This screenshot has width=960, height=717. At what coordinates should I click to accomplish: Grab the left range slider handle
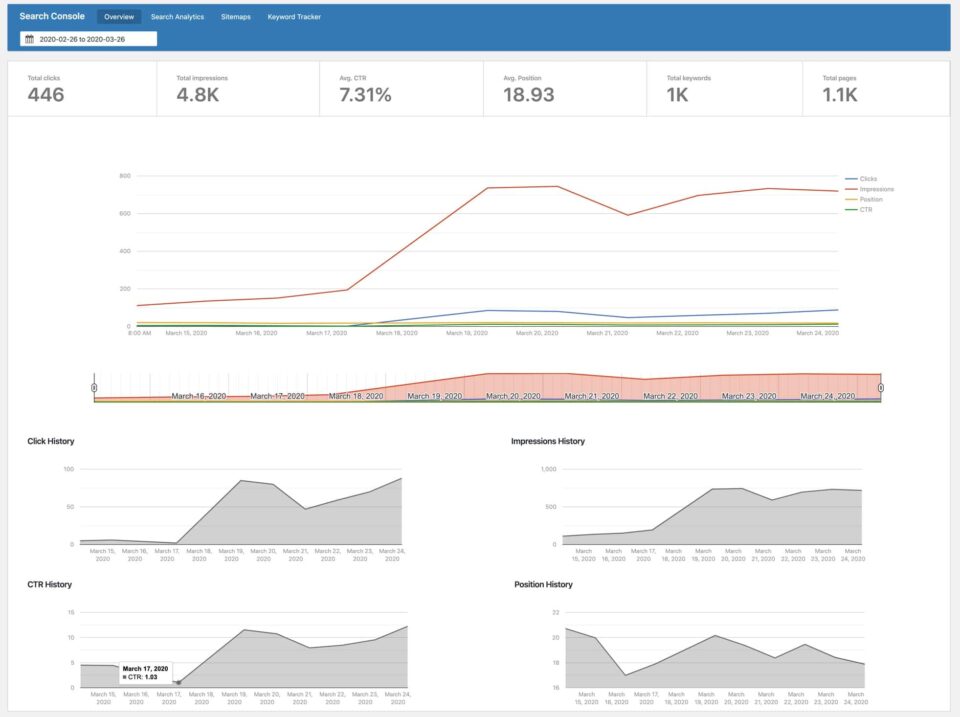[94, 388]
